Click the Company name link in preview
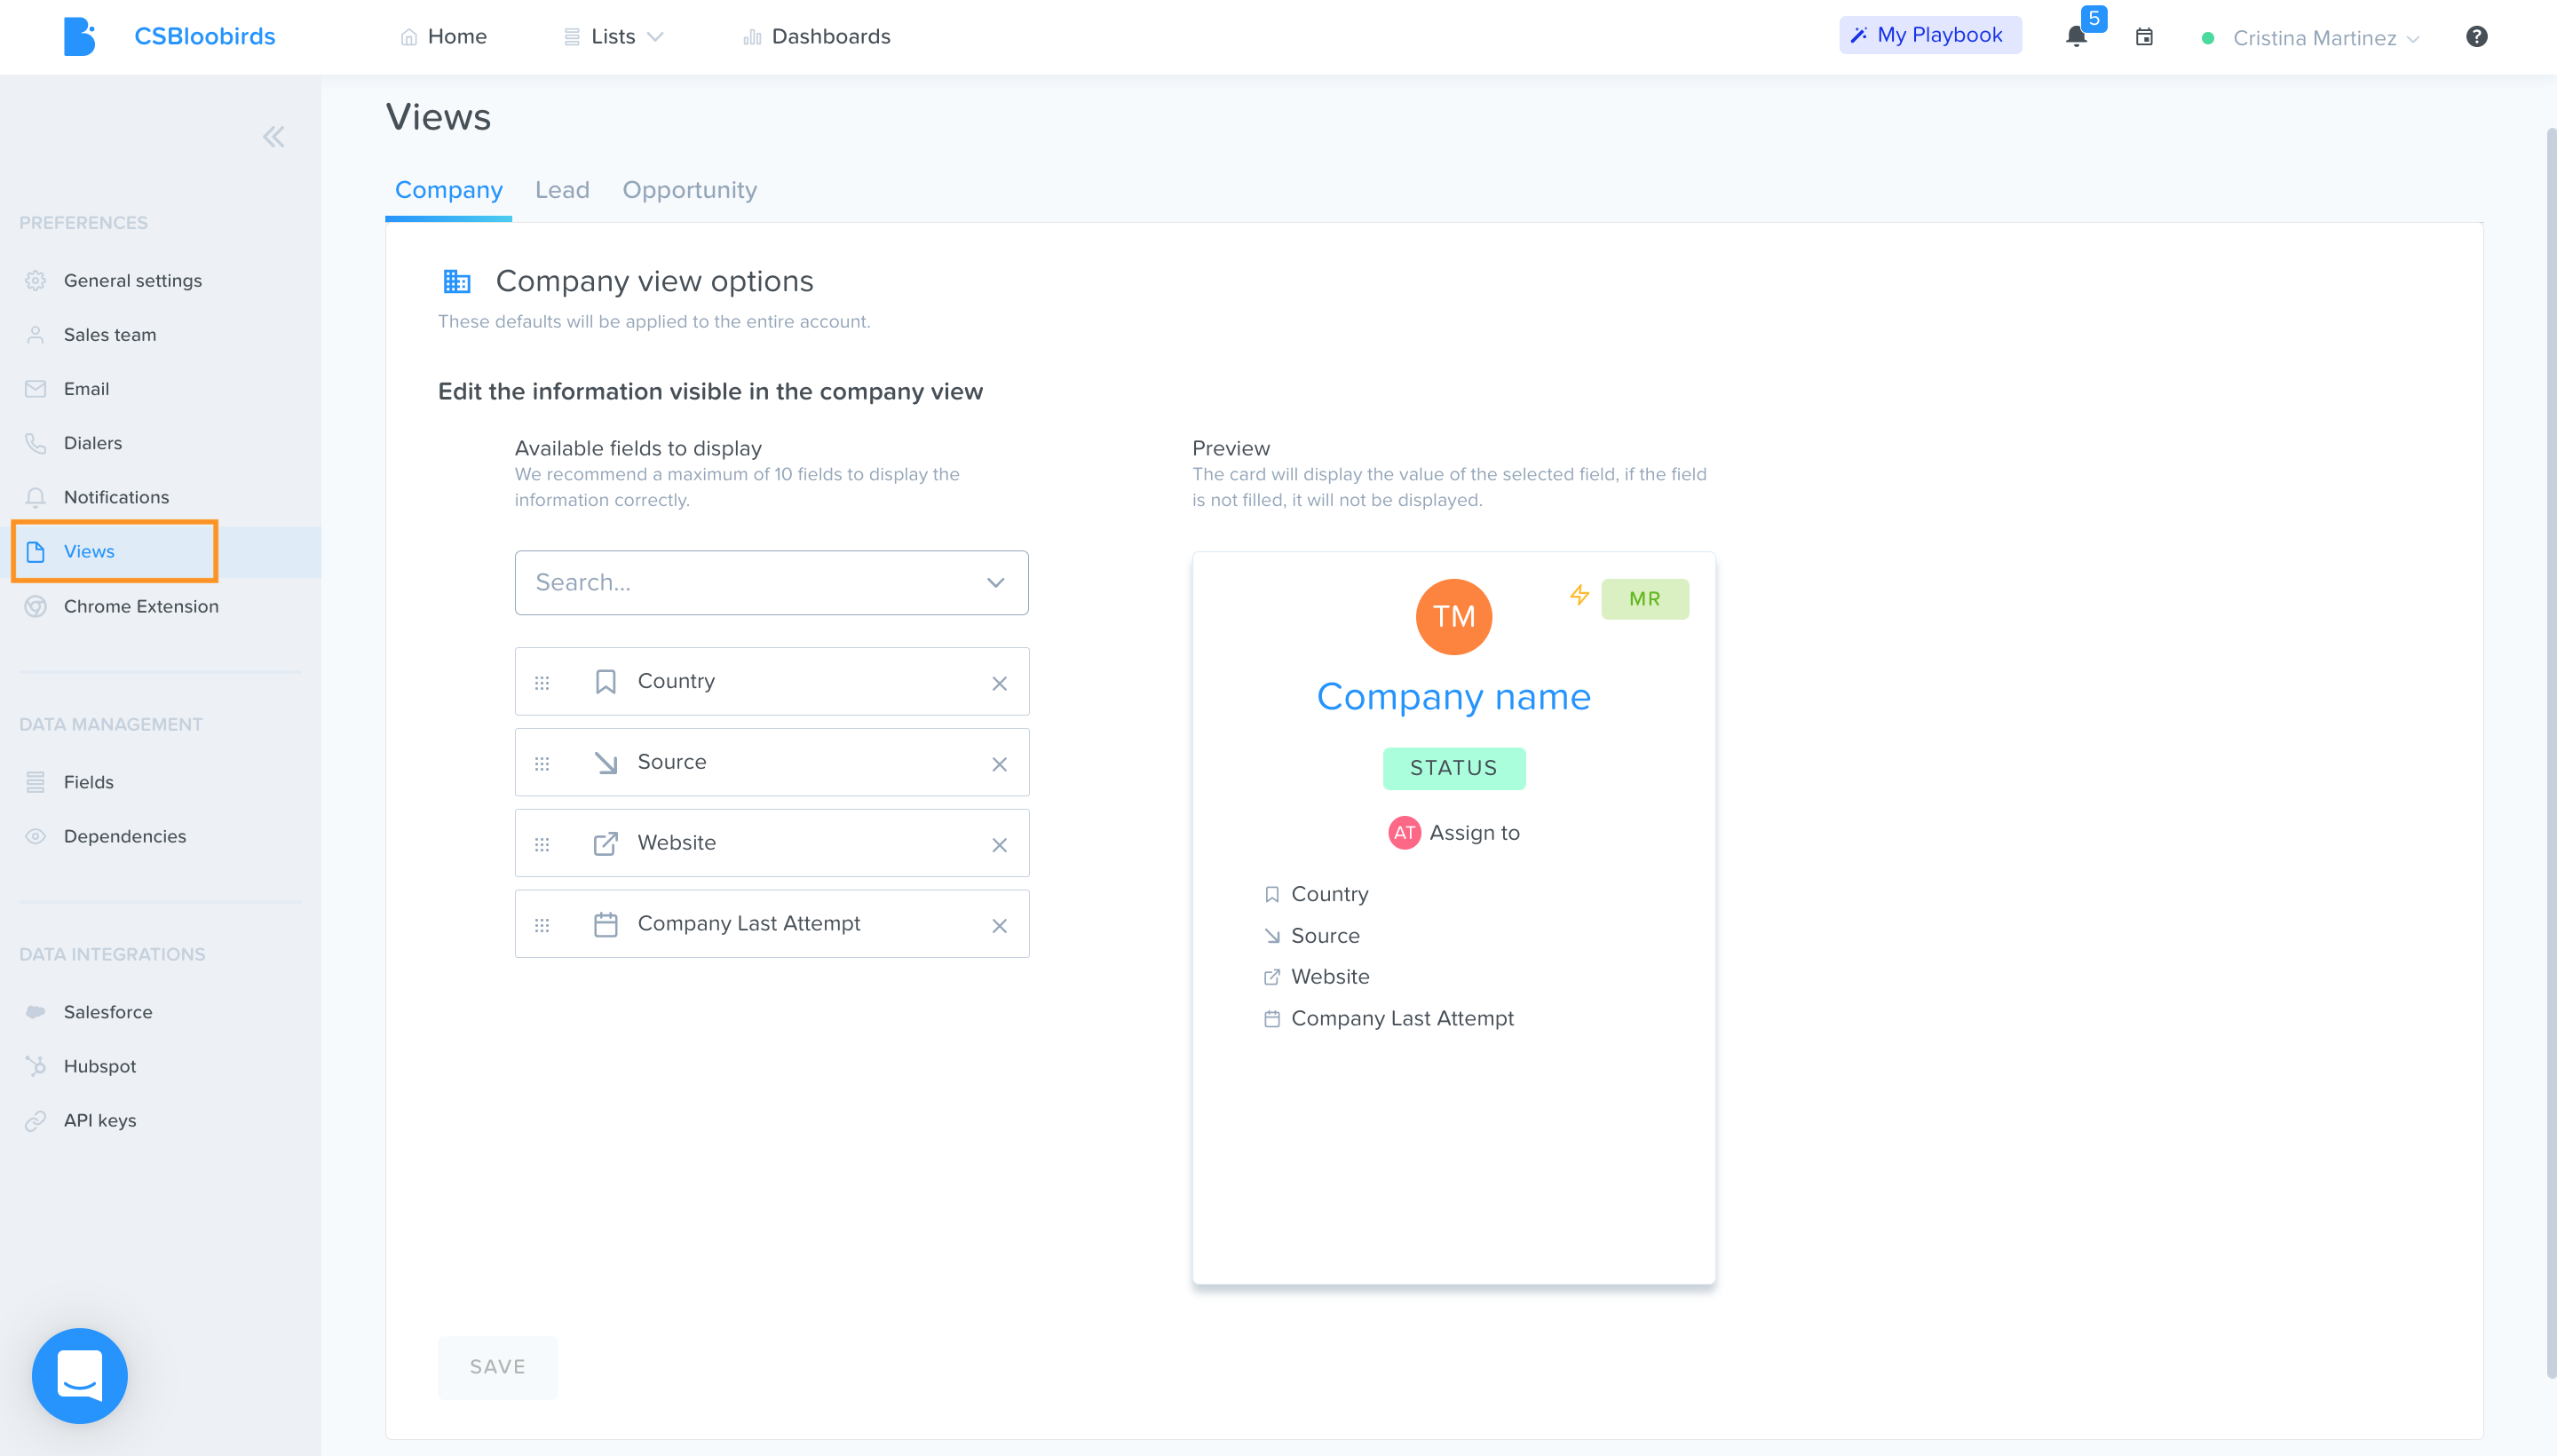Screen dimensions: 2557x1456 point(1453,696)
